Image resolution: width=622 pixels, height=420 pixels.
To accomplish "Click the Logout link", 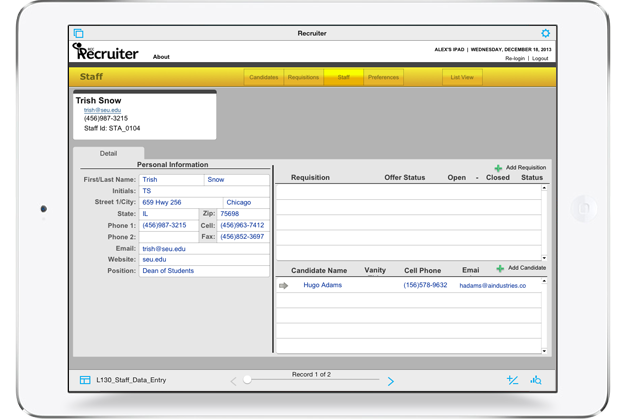I will pos(540,58).
